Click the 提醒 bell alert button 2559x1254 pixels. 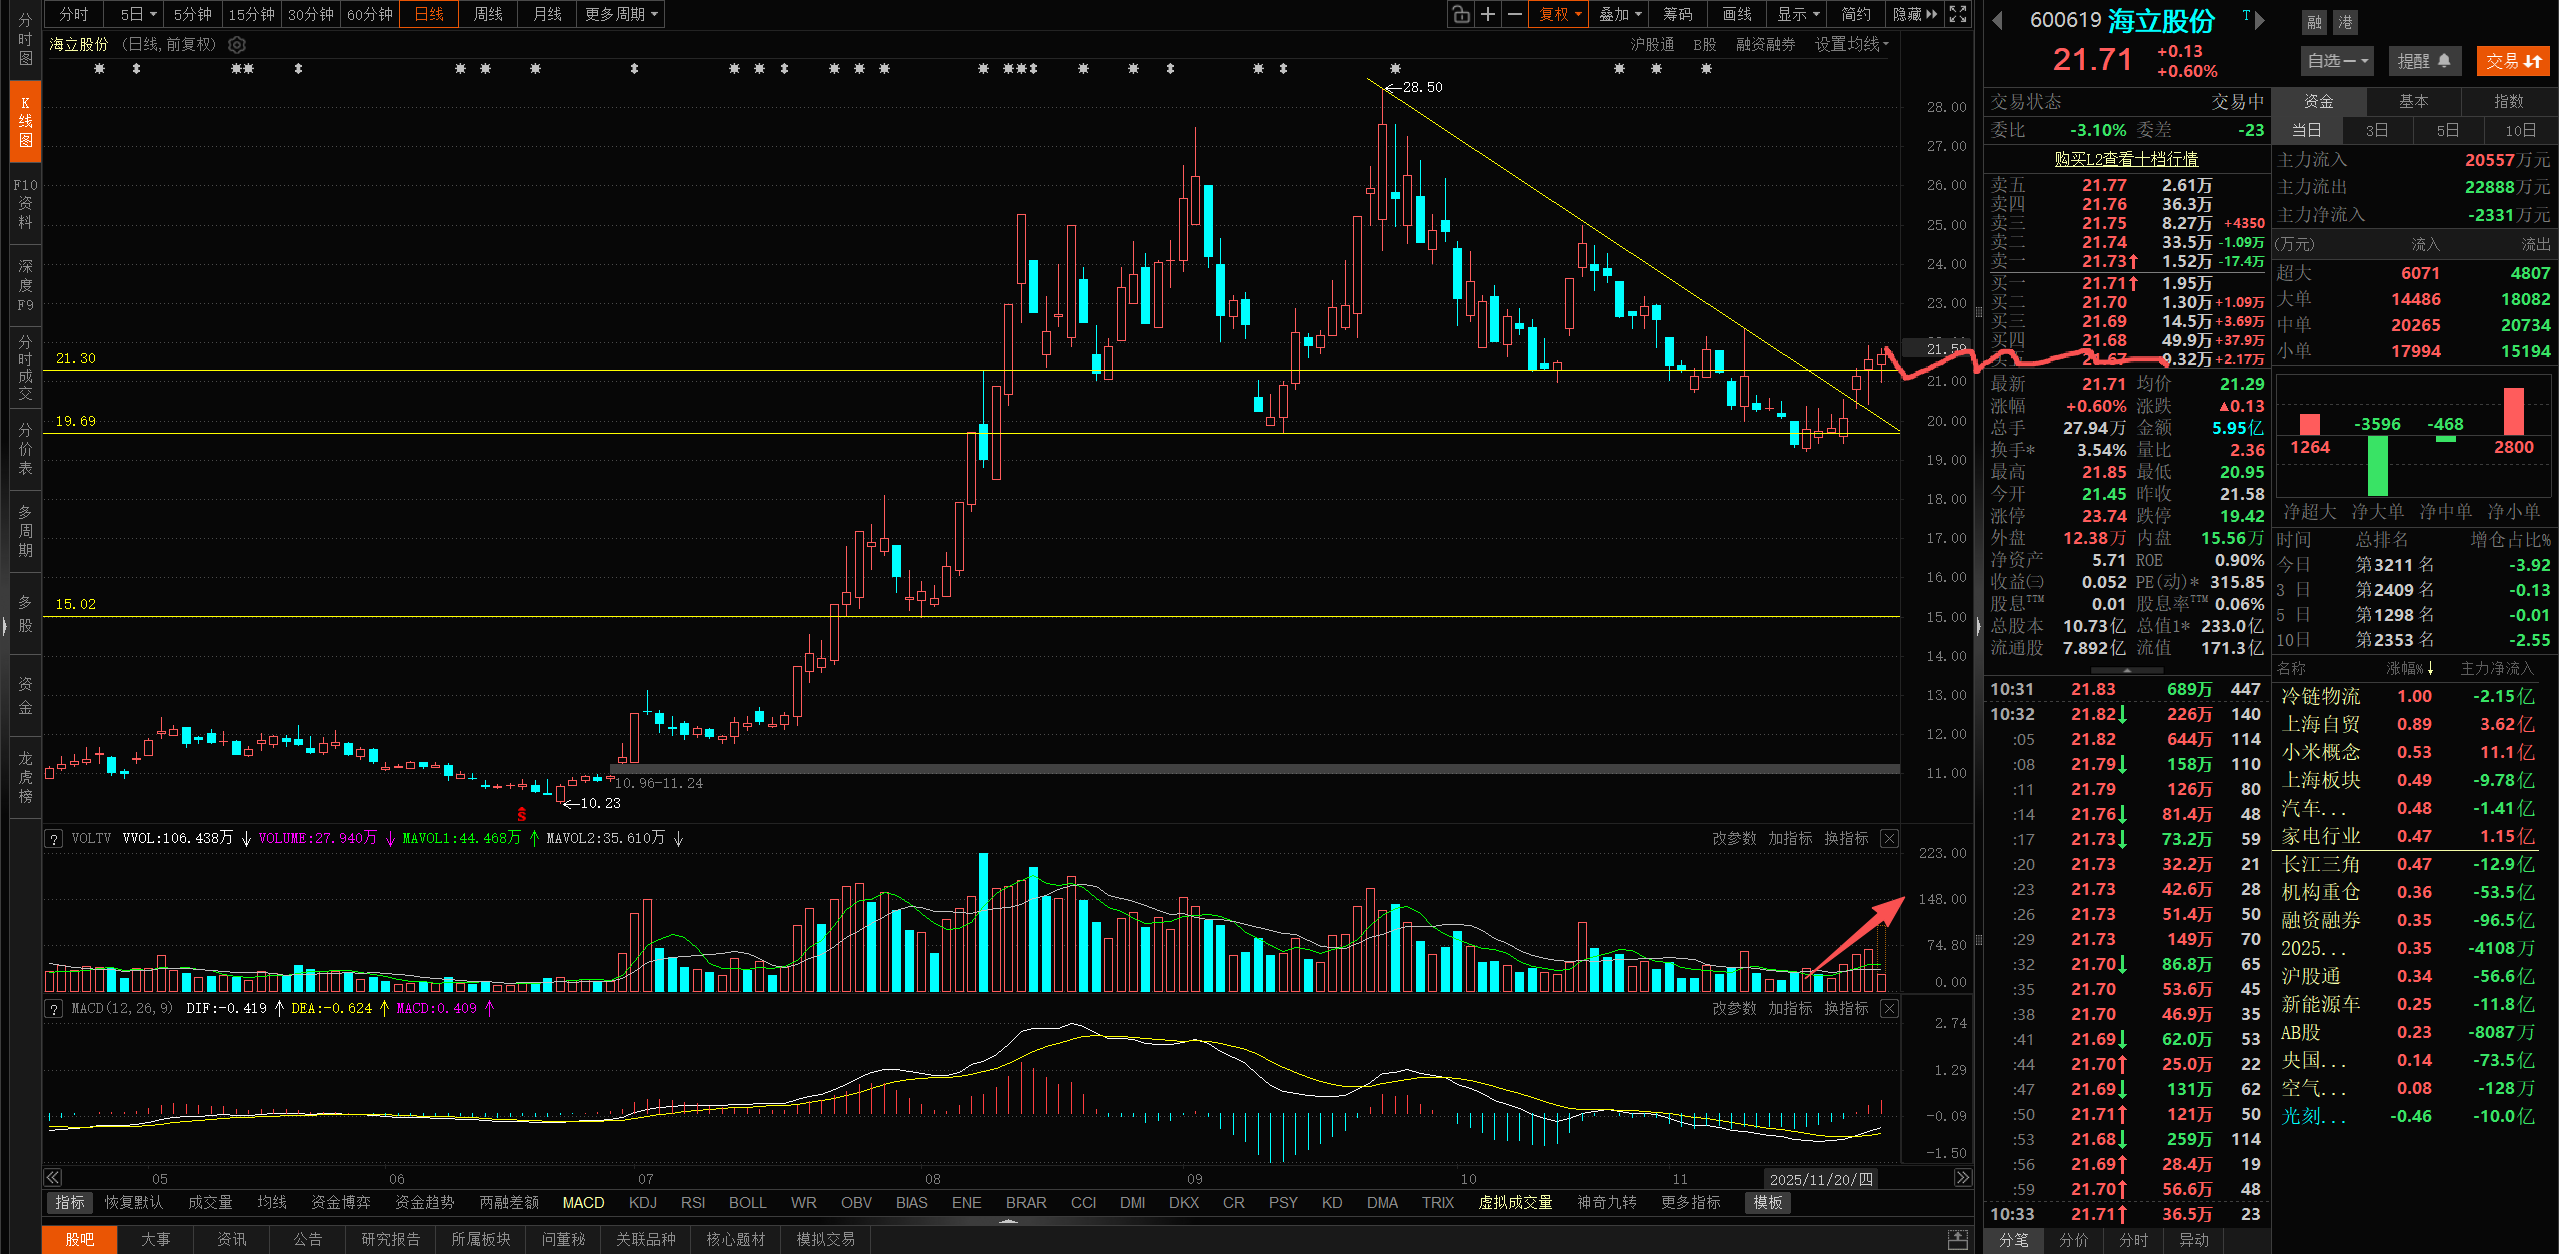coord(2424,61)
